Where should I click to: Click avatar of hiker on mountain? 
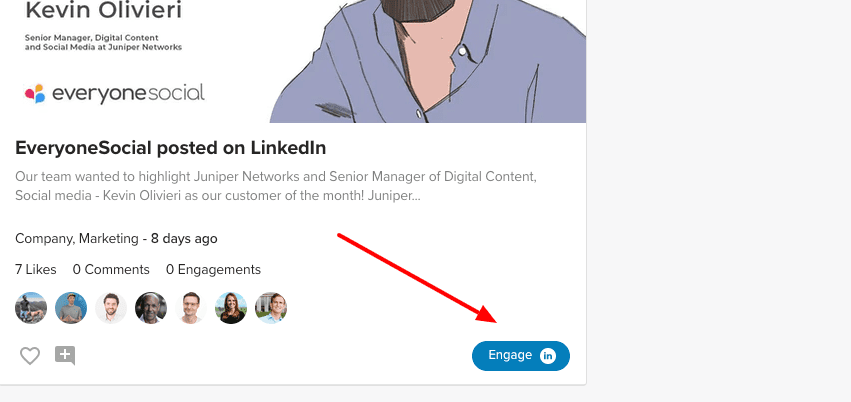coord(31,308)
